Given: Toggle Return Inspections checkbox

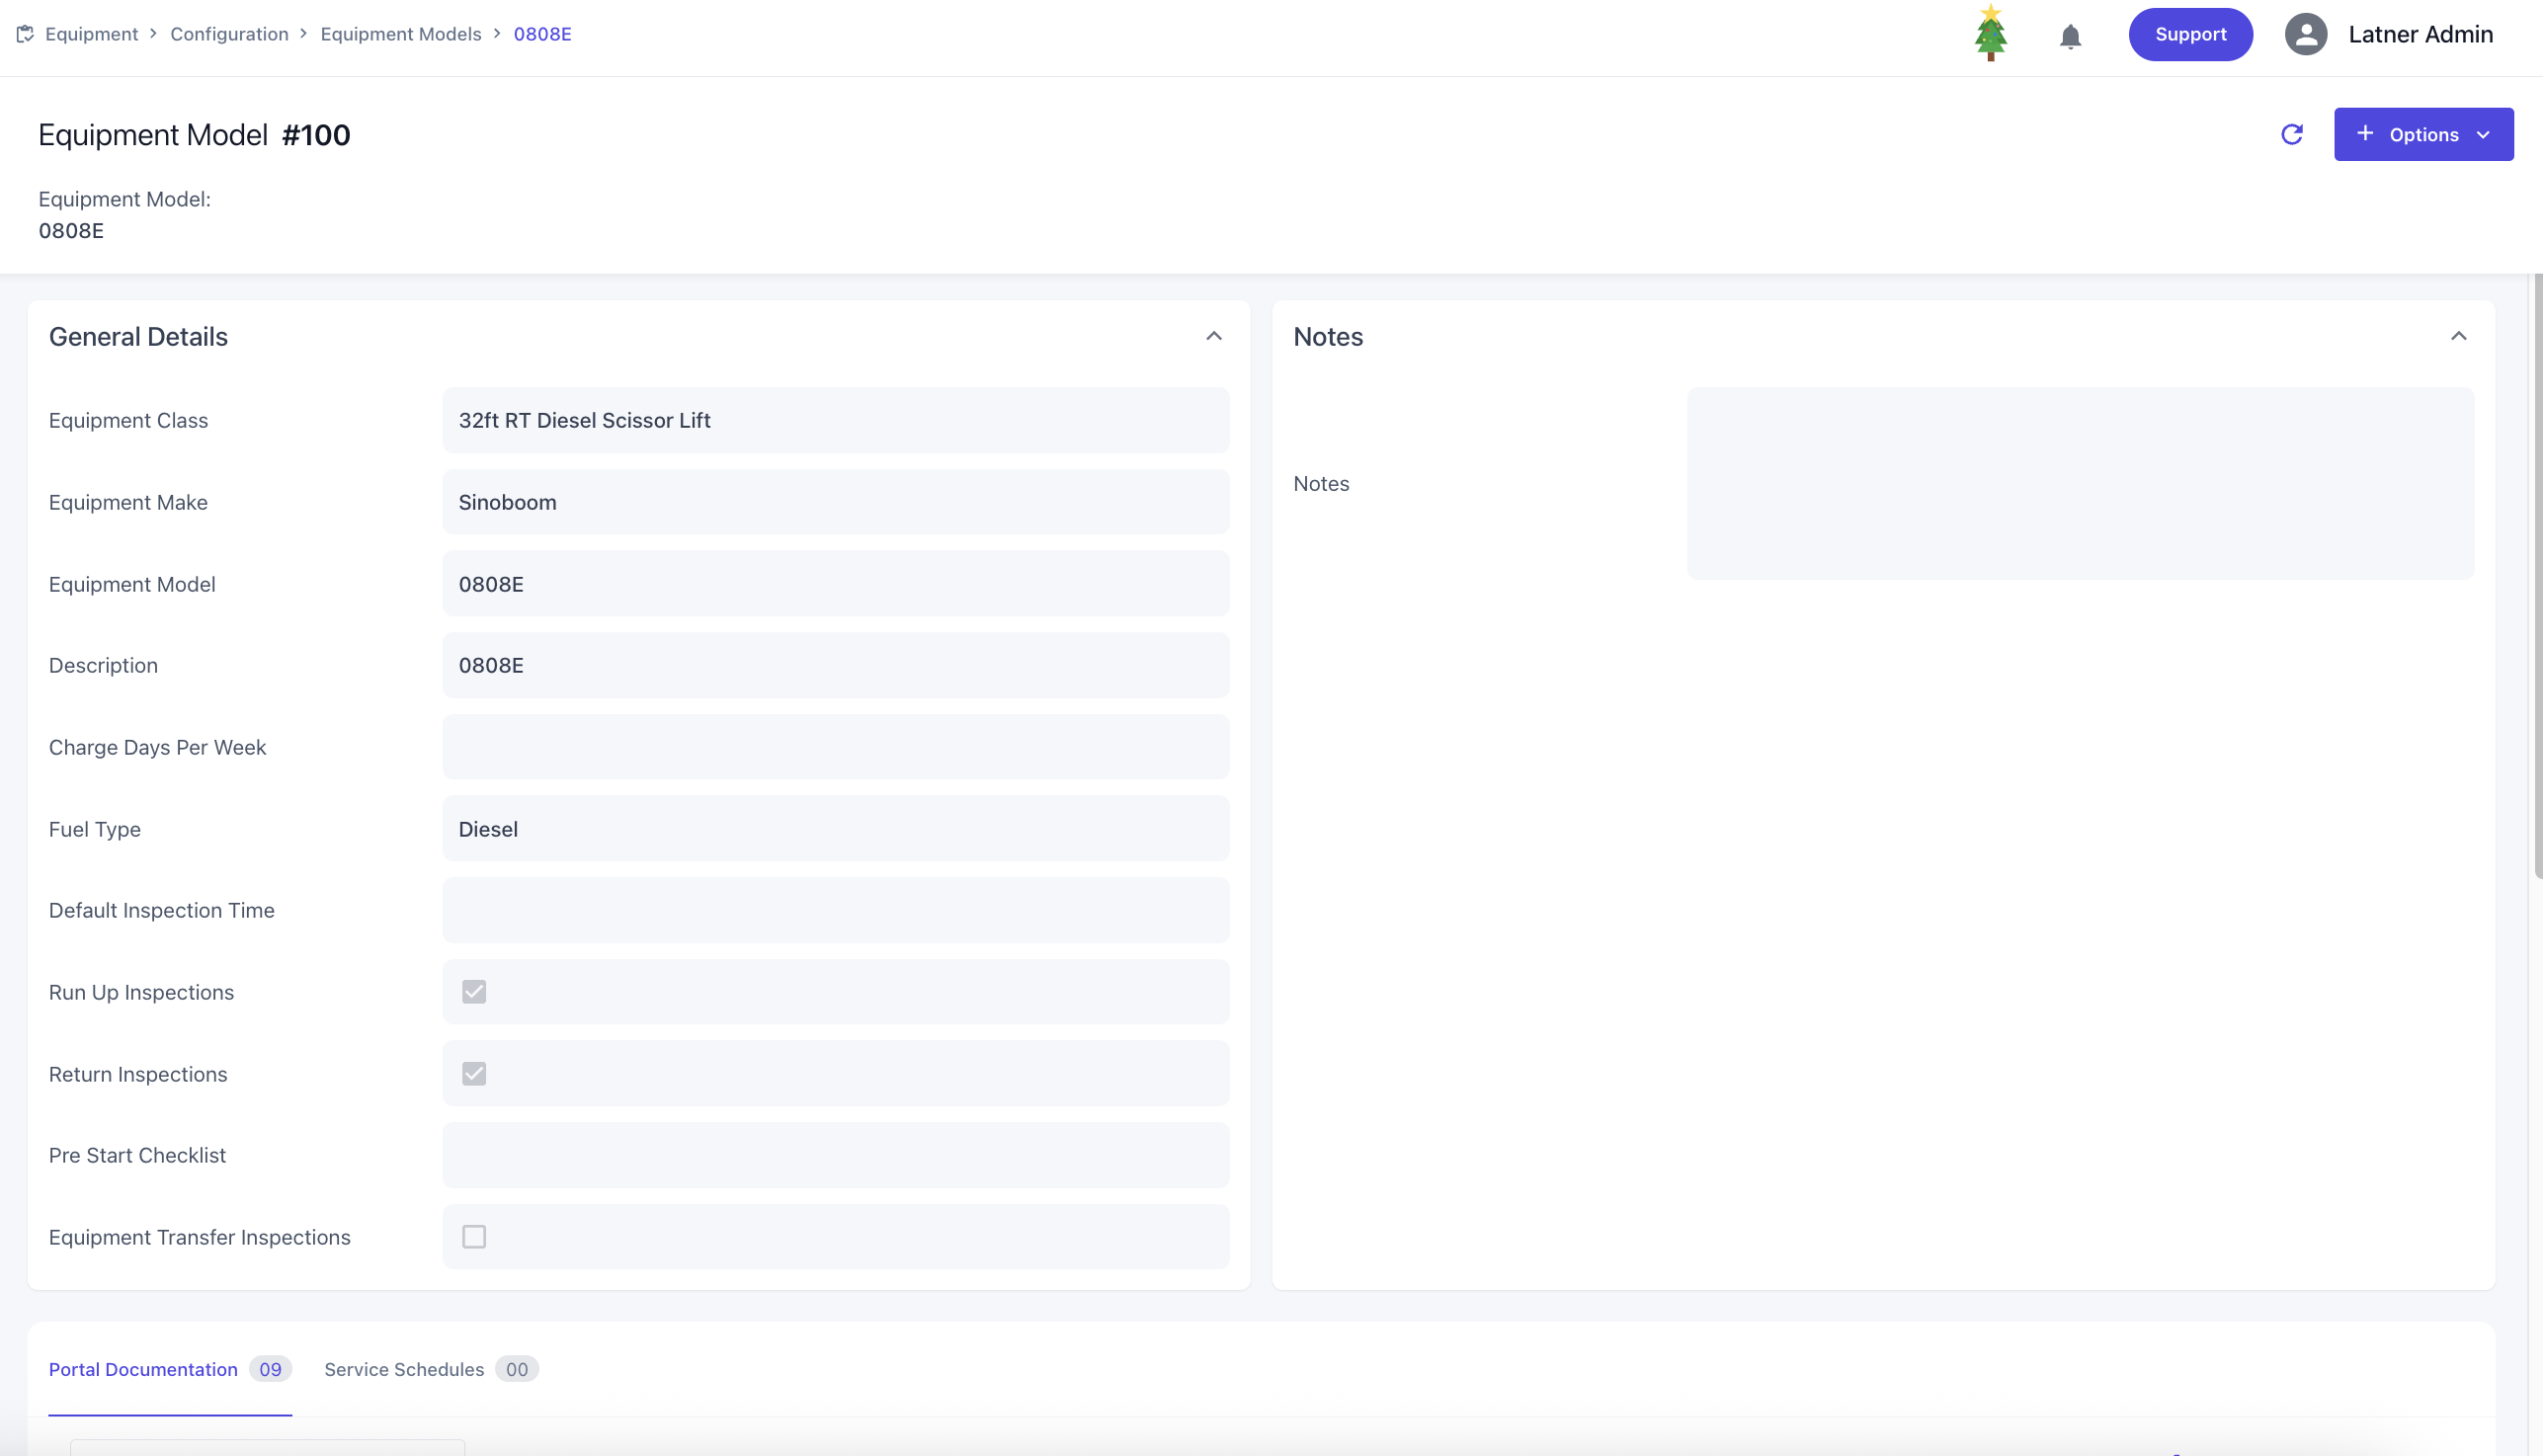Looking at the screenshot, I should 474,1074.
